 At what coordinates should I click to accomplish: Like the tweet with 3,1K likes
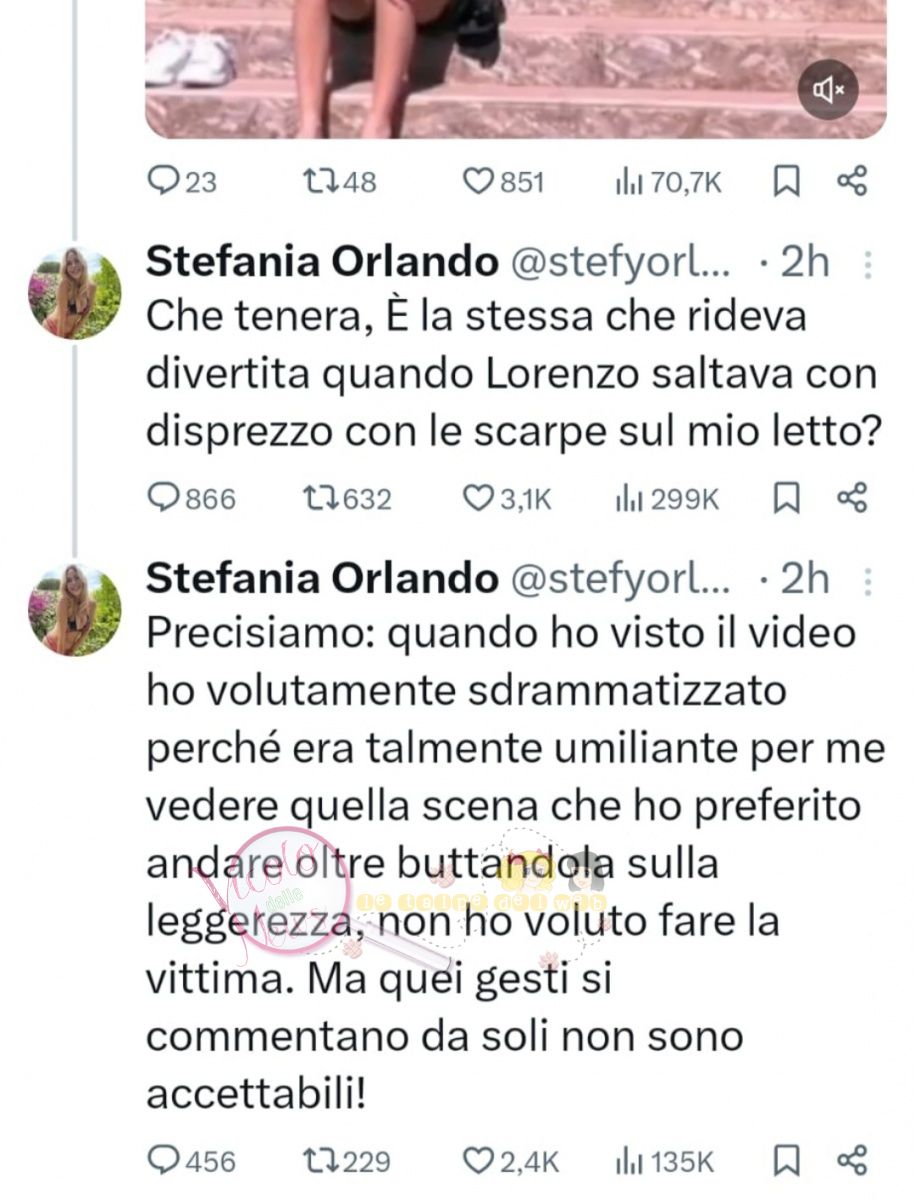[x=509, y=498]
